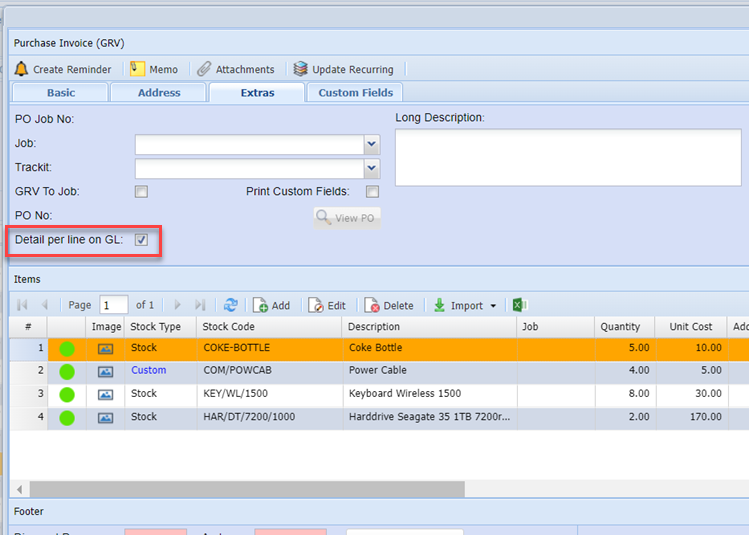Refresh the items grid

tap(231, 305)
